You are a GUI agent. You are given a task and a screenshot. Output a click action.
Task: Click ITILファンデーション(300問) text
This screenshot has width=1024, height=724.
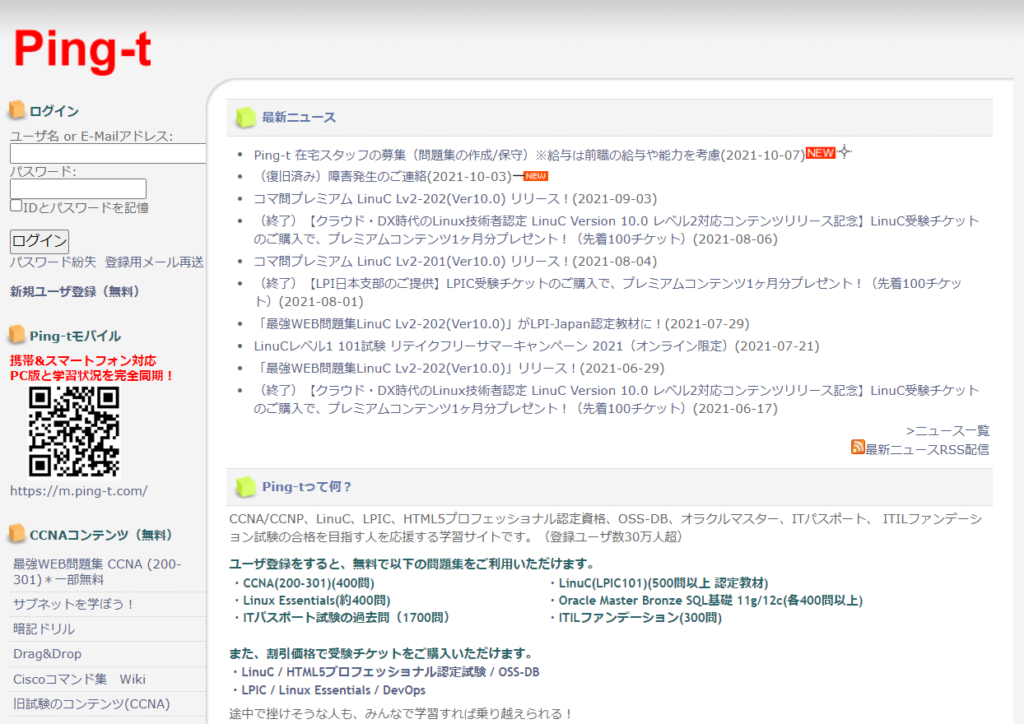(x=640, y=618)
